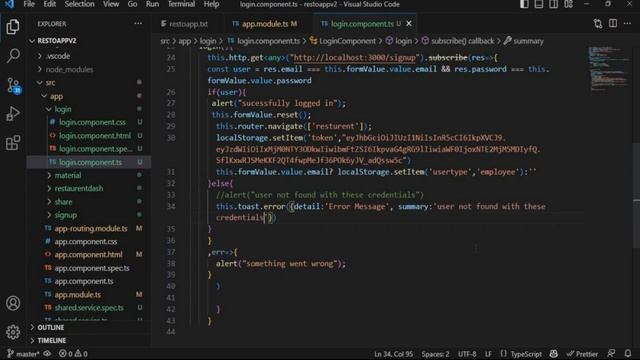Collapse the login folder
This screenshot has width=640, height=360.
coord(62,109)
